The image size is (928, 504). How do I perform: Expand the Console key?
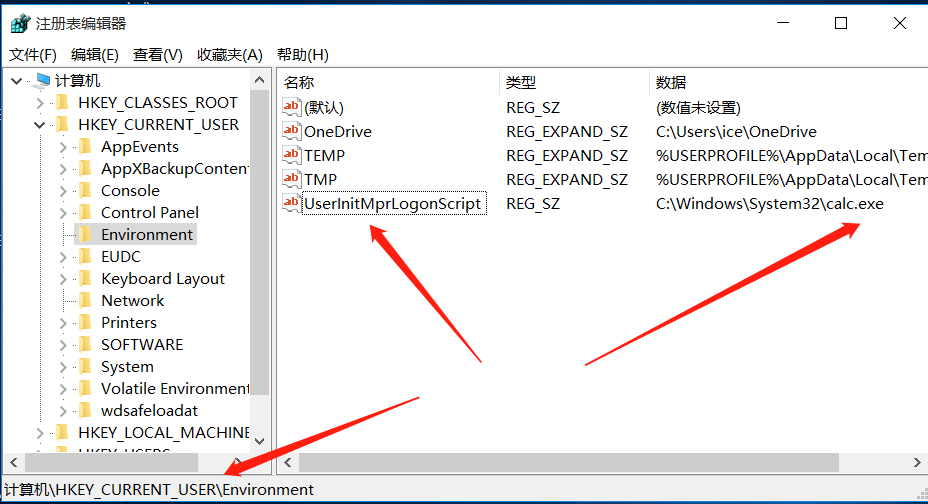tap(63, 191)
